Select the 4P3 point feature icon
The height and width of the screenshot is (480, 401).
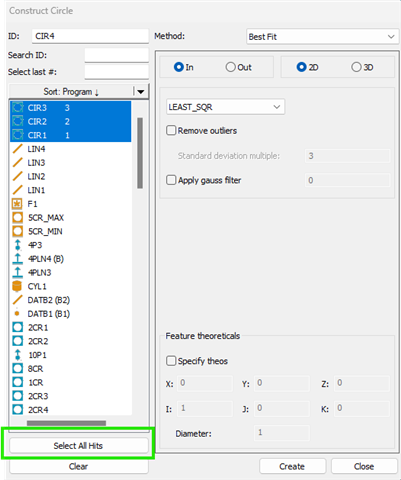pos(18,245)
